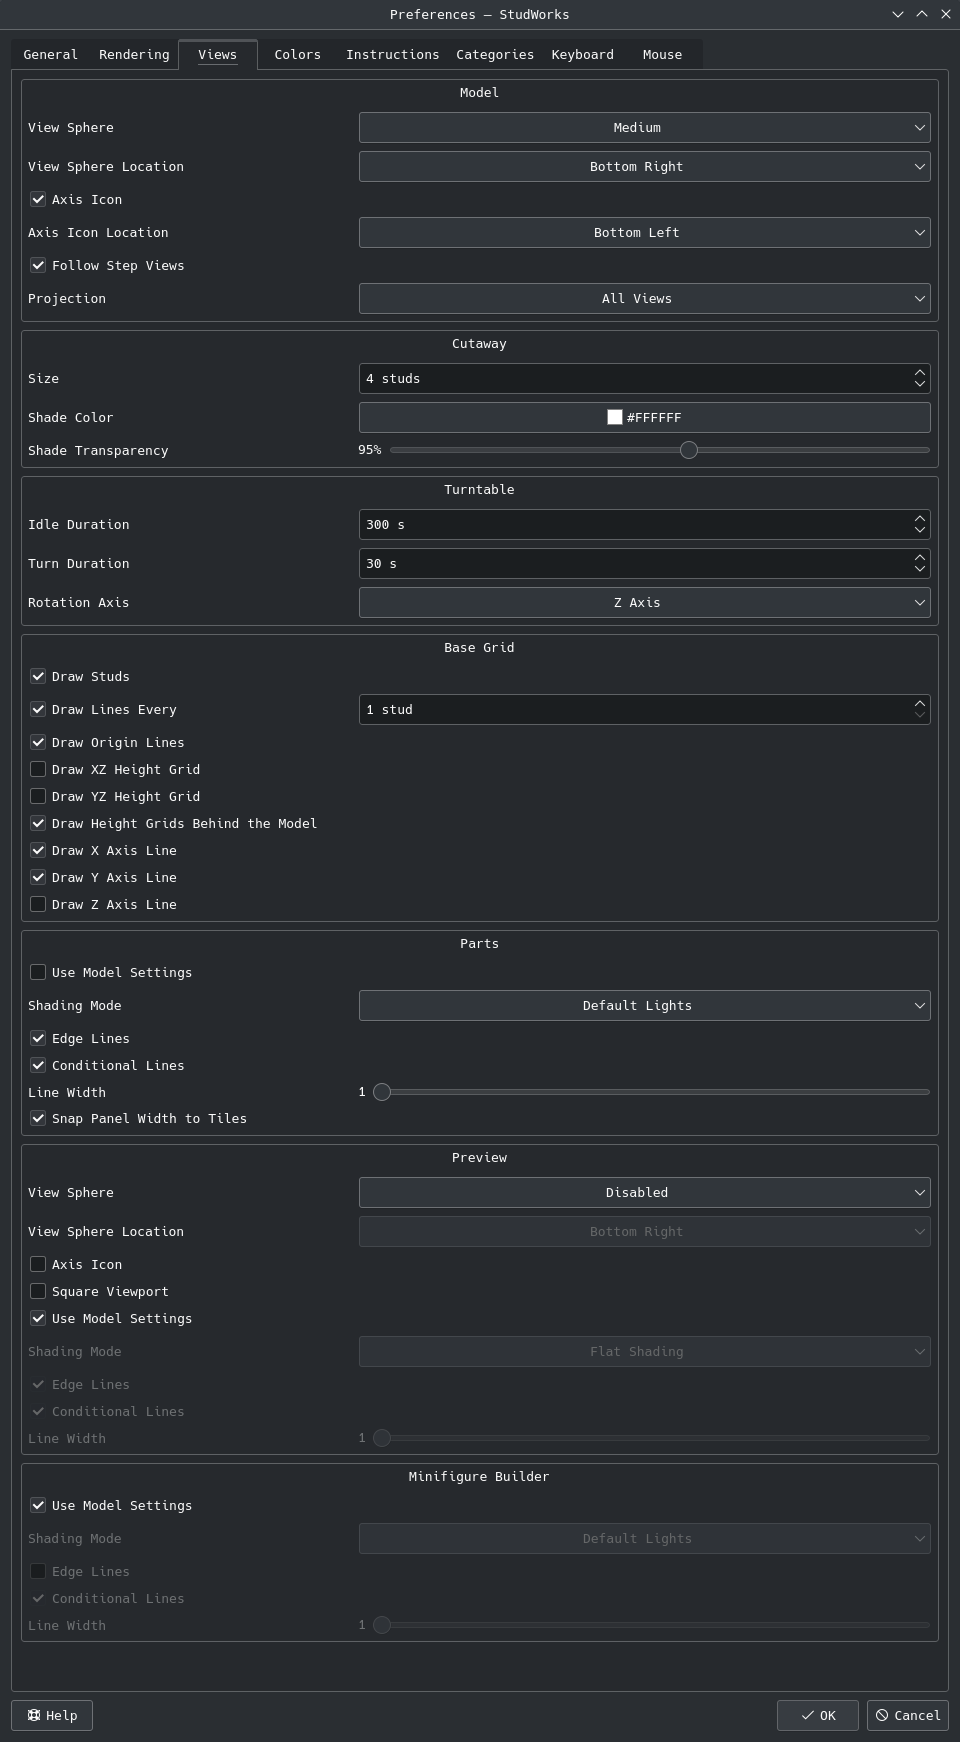The width and height of the screenshot is (960, 1742).
Task: Increase Idle Duration with up arrow
Action: click(920, 518)
